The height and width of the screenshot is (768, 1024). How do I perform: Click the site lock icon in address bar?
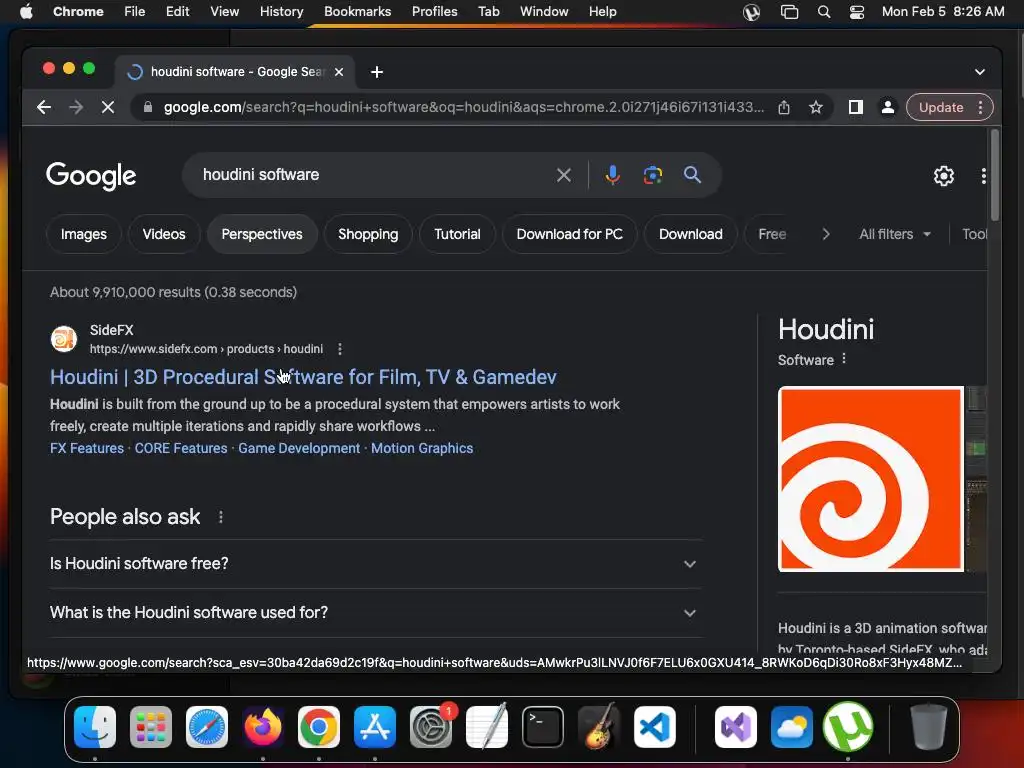pos(148,107)
